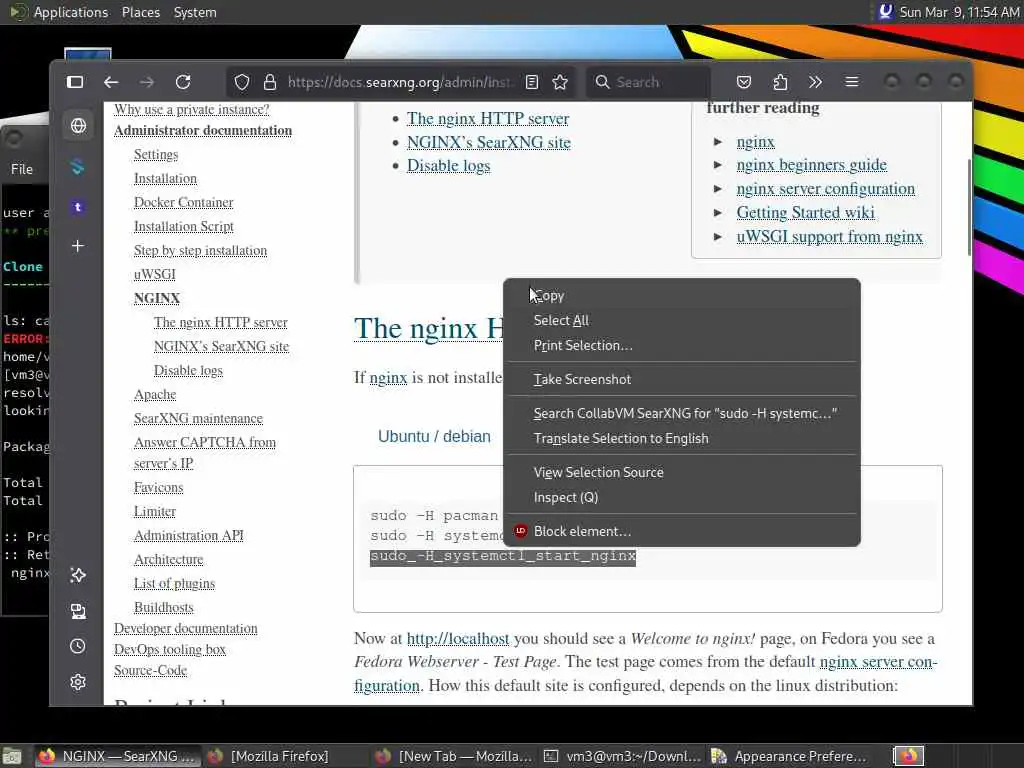Screen dimensions: 1024x768
Task: Choose View Selection Source
Action: pyautogui.click(x=682, y=472)
